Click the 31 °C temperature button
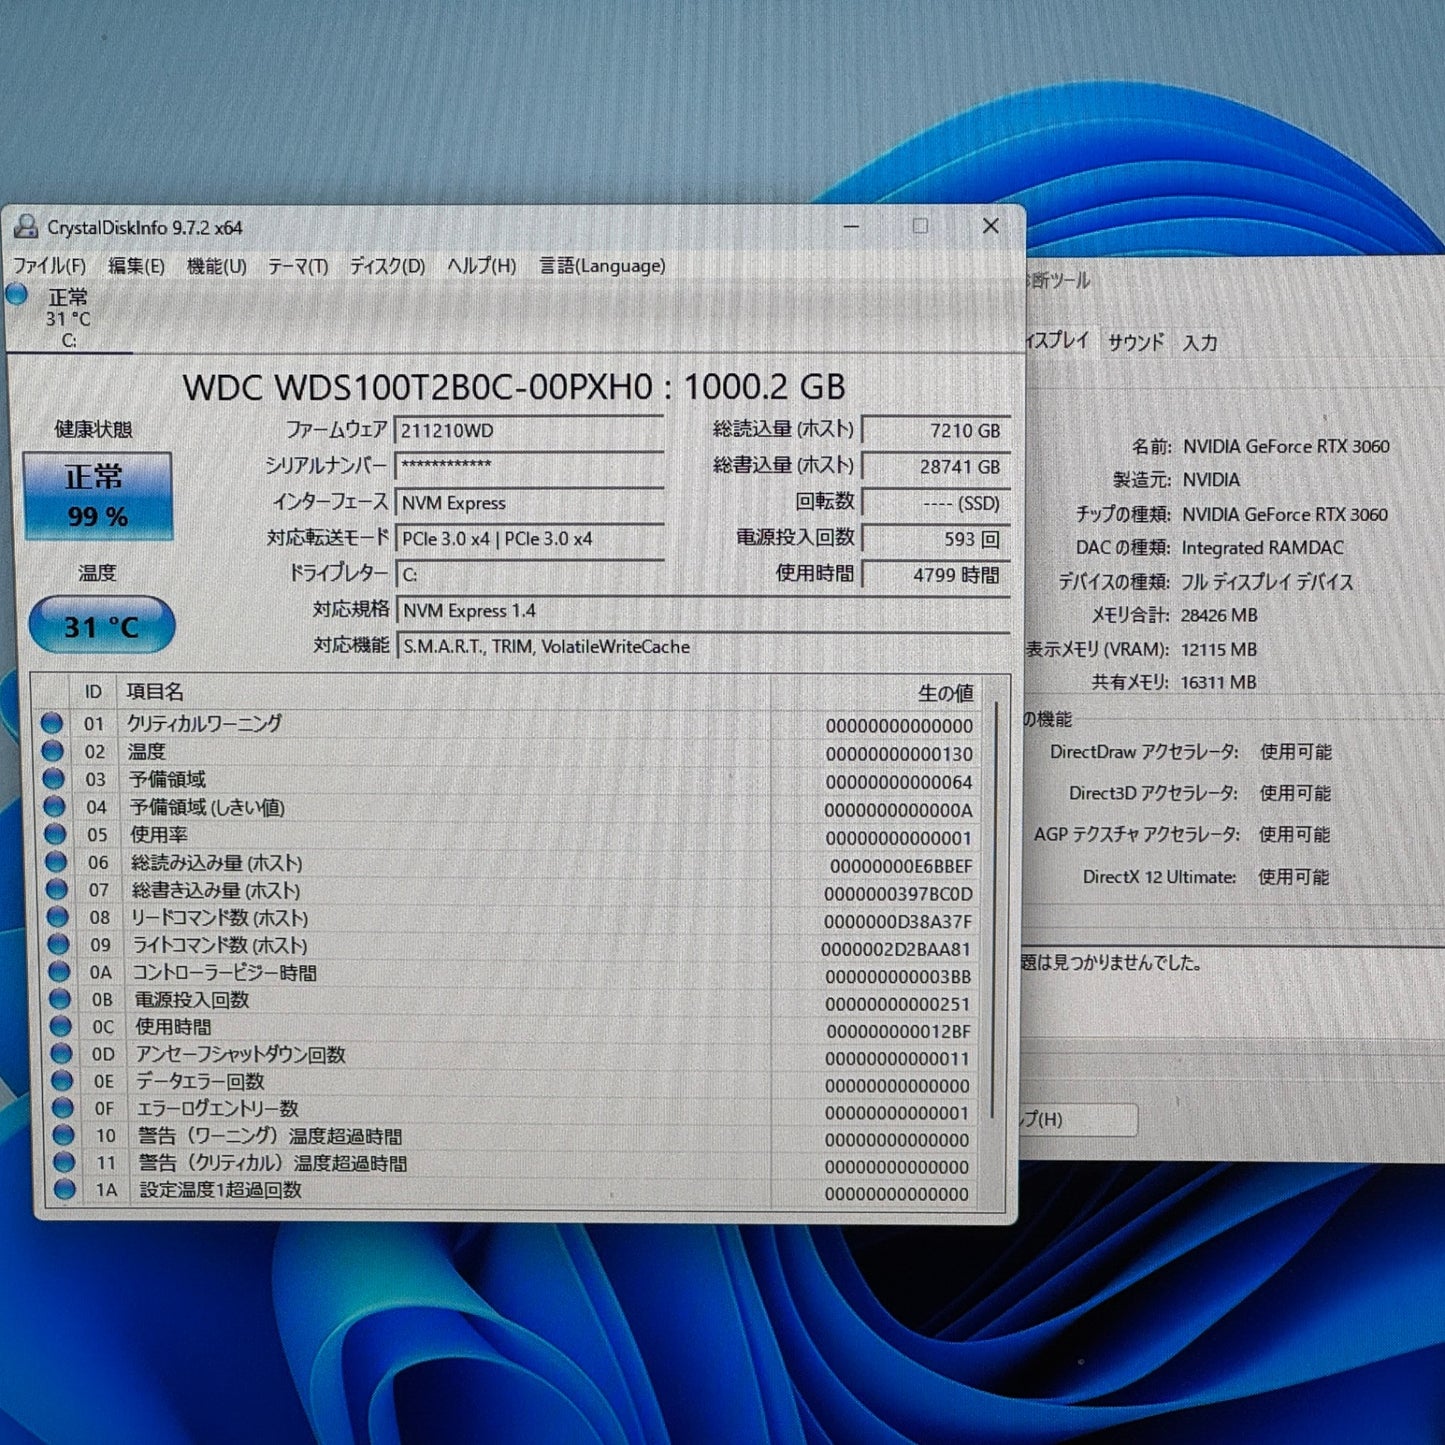The height and width of the screenshot is (1445, 1445). pyautogui.click(x=102, y=626)
